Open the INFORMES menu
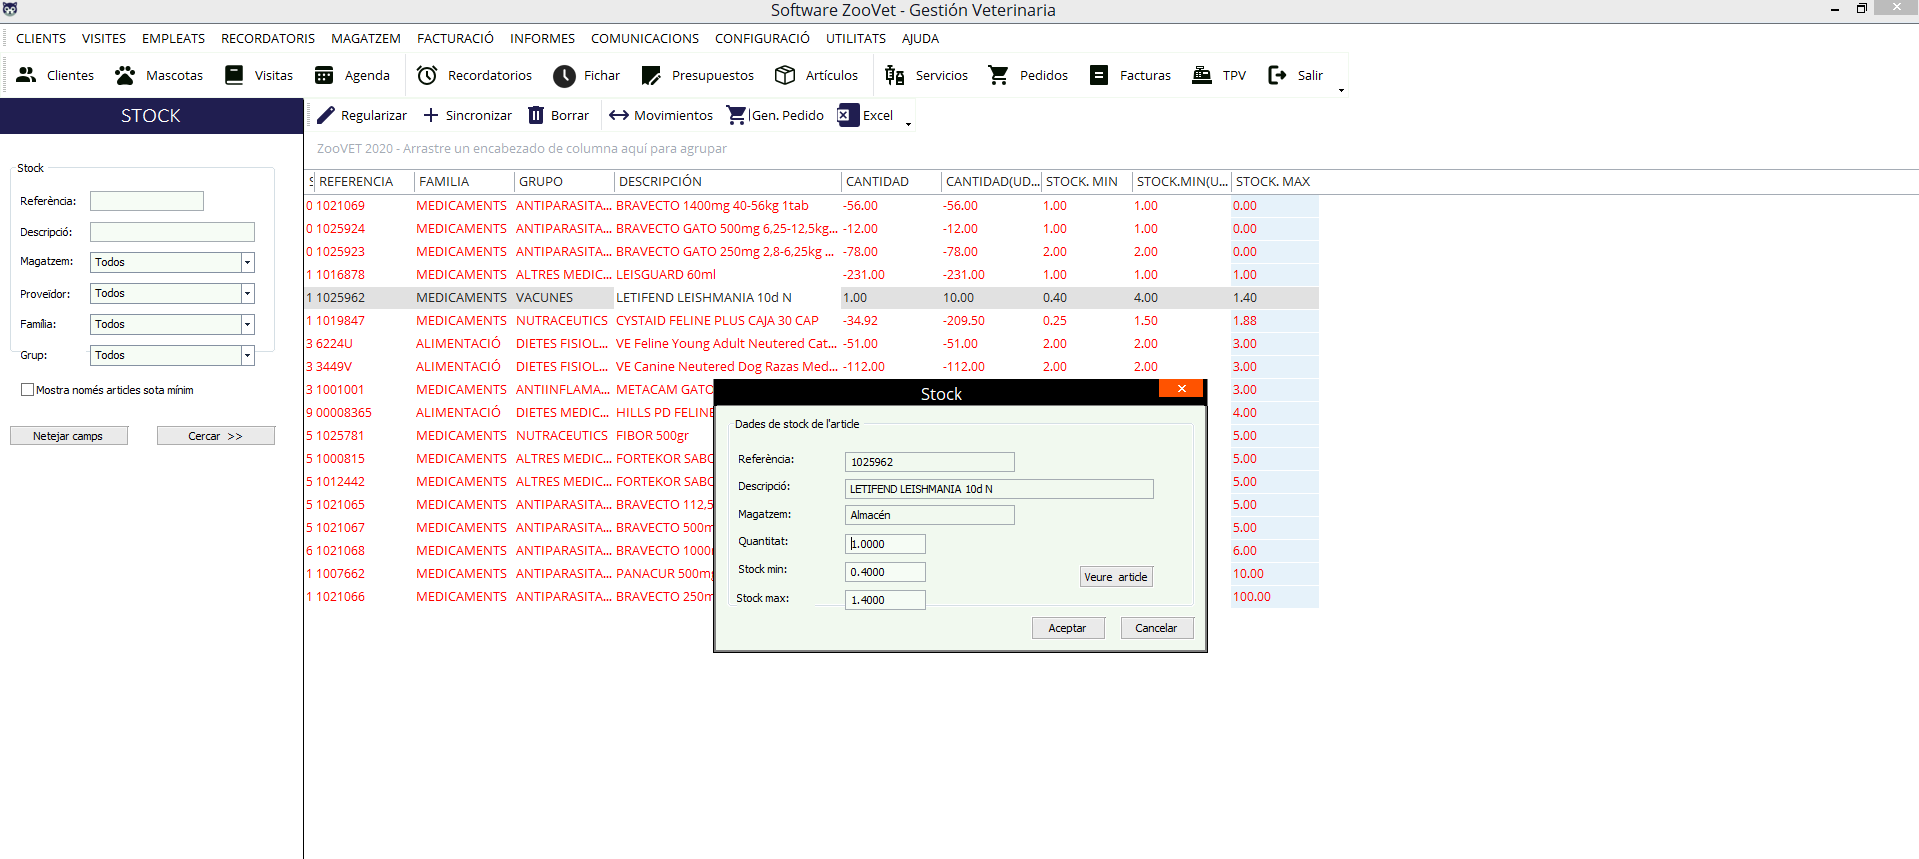Viewport: 1919px width, 859px height. click(x=542, y=38)
